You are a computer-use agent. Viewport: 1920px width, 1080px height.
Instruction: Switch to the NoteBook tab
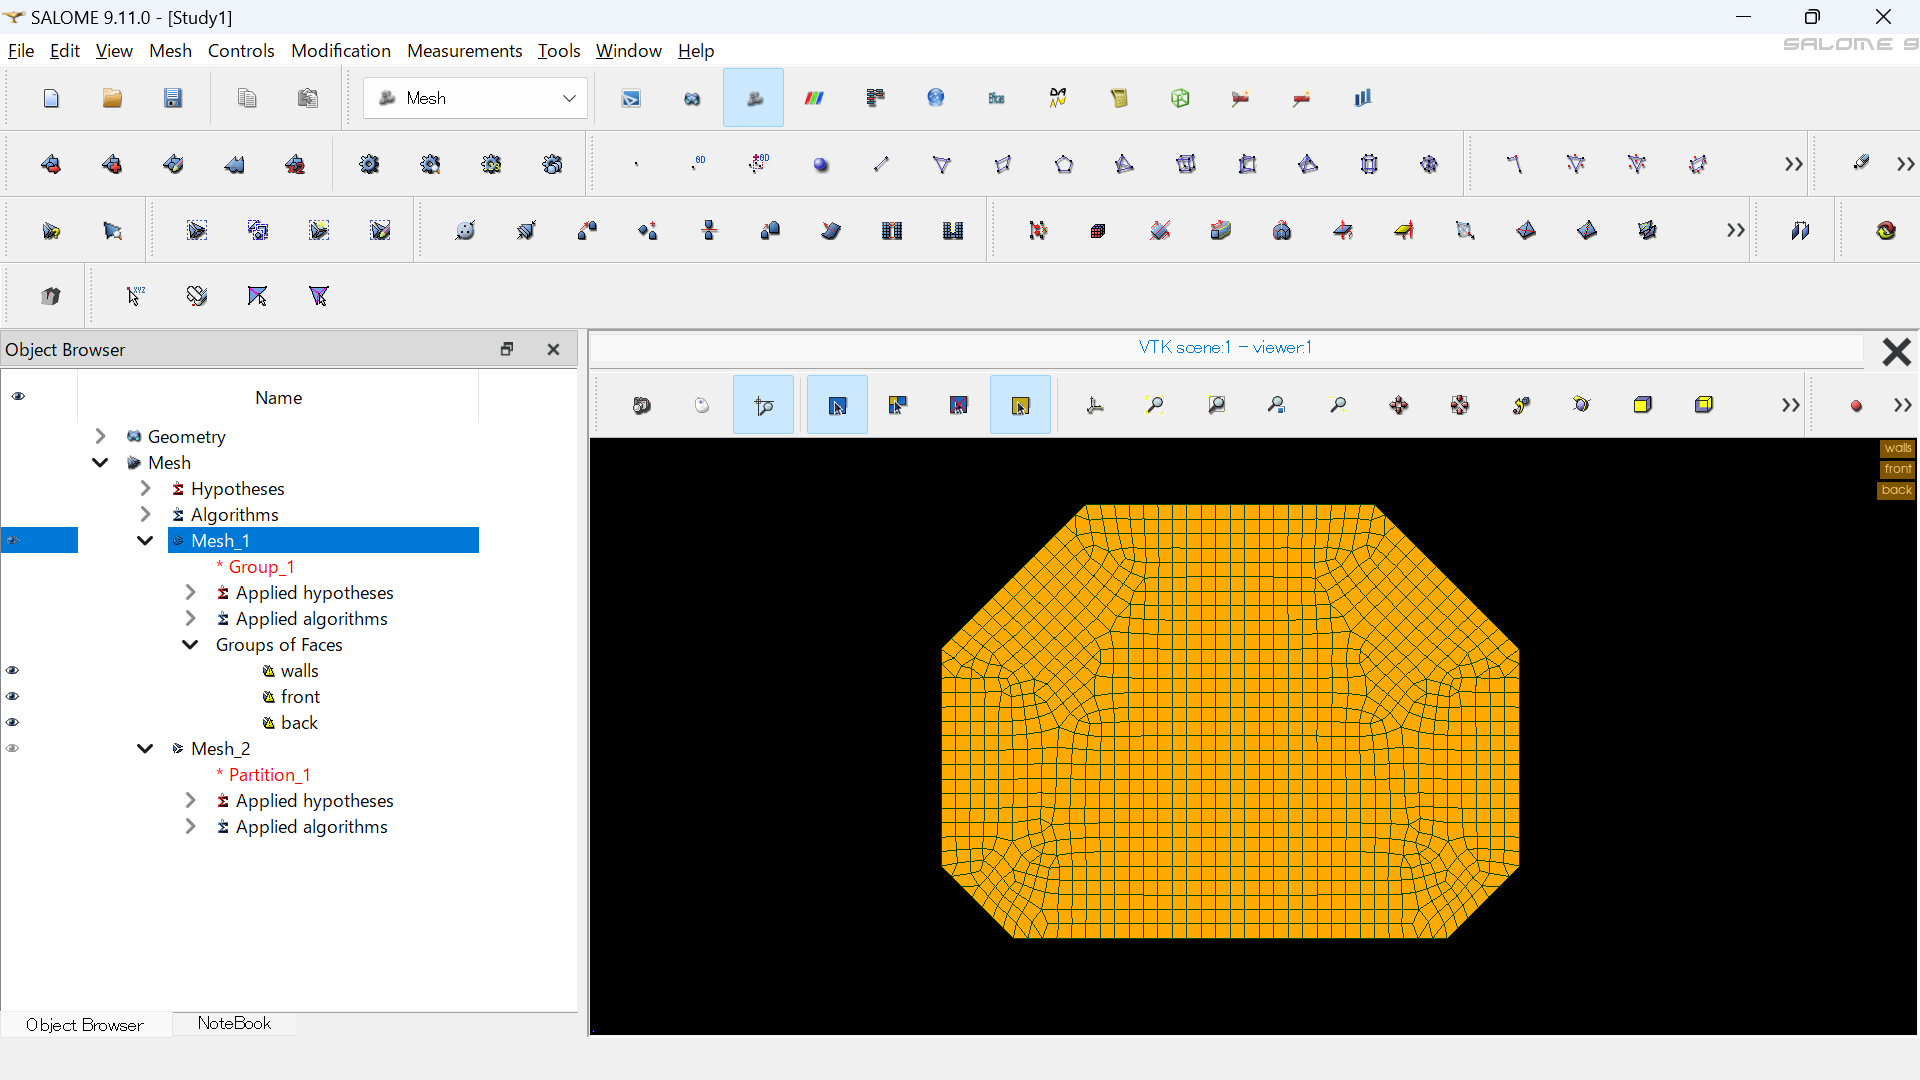click(234, 1023)
